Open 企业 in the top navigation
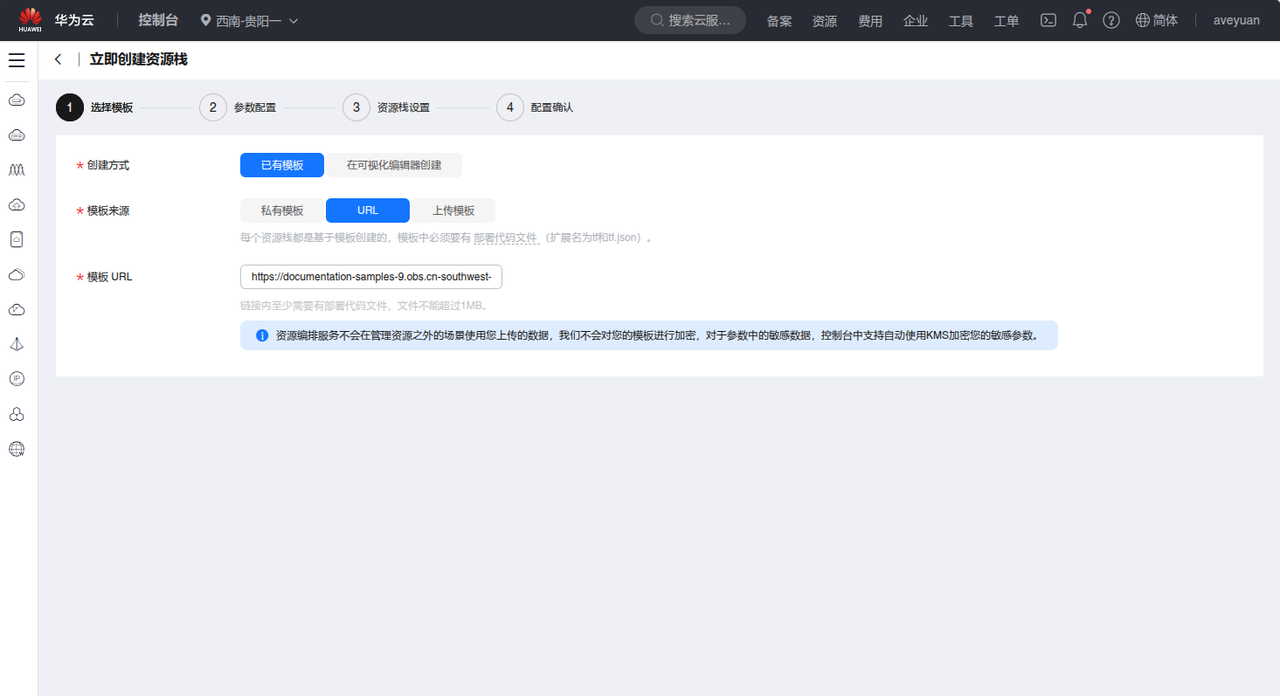 click(x=915, y=21)
